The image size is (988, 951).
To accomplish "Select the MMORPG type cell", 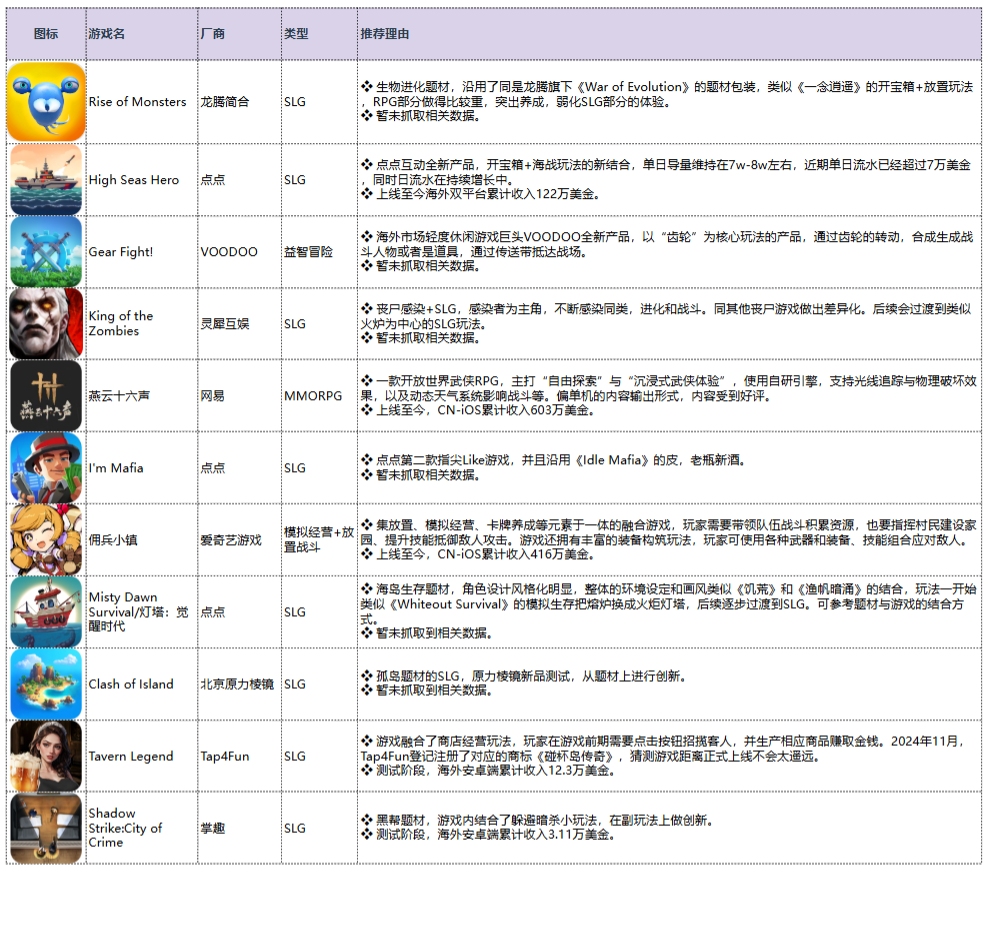I will click(313, 396).
